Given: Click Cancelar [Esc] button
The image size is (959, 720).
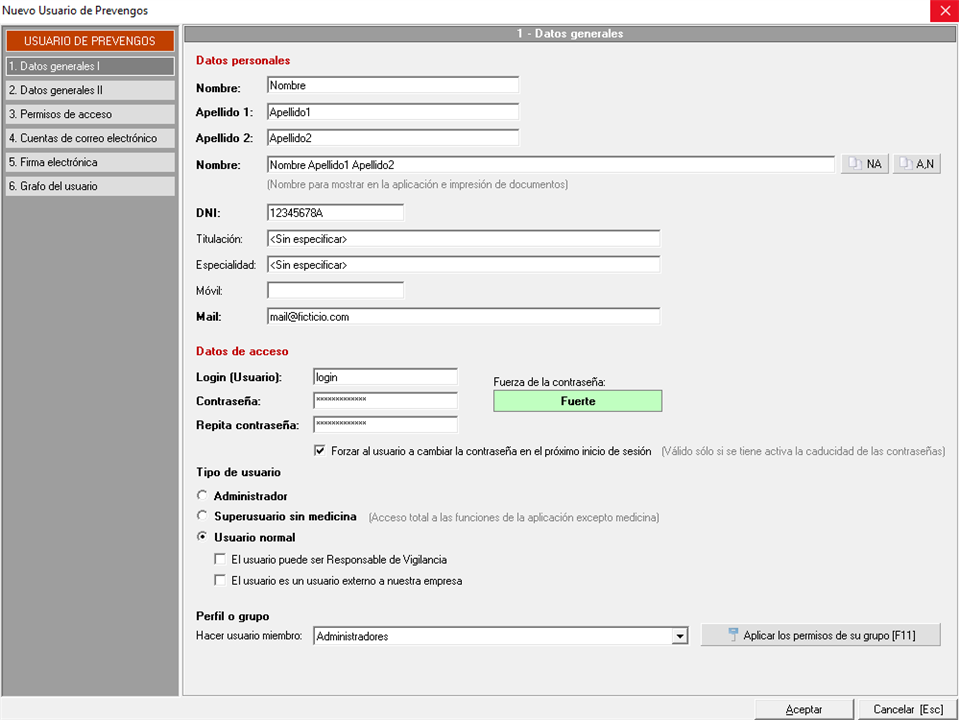Looking at the screenshot, I should tap(907, 709).
